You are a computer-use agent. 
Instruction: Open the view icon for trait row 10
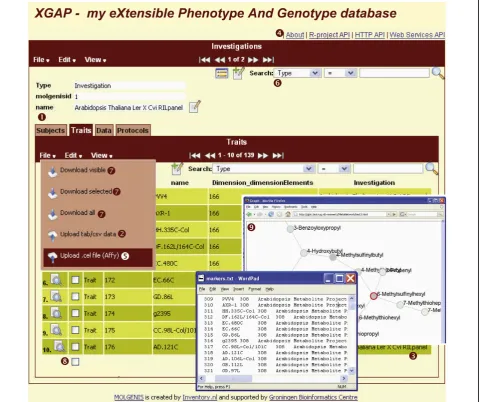[x=60, y=346]
